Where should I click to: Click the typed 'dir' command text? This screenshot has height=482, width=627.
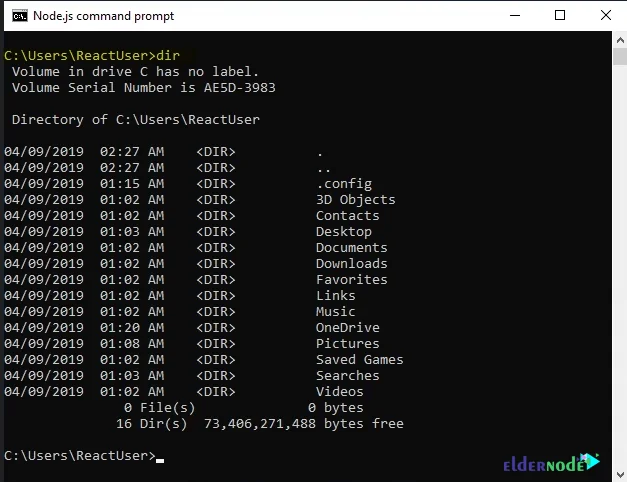click(168, 55)
